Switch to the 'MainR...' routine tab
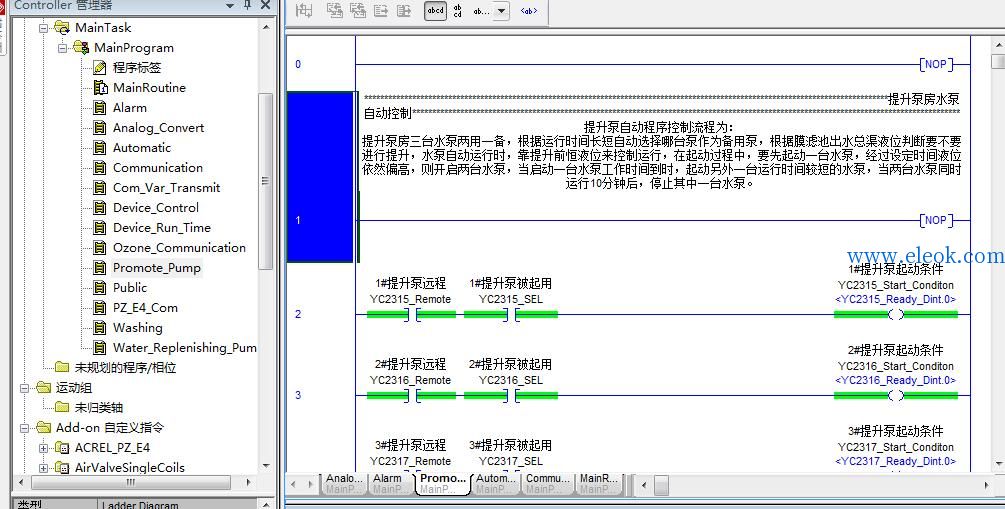 599,483
